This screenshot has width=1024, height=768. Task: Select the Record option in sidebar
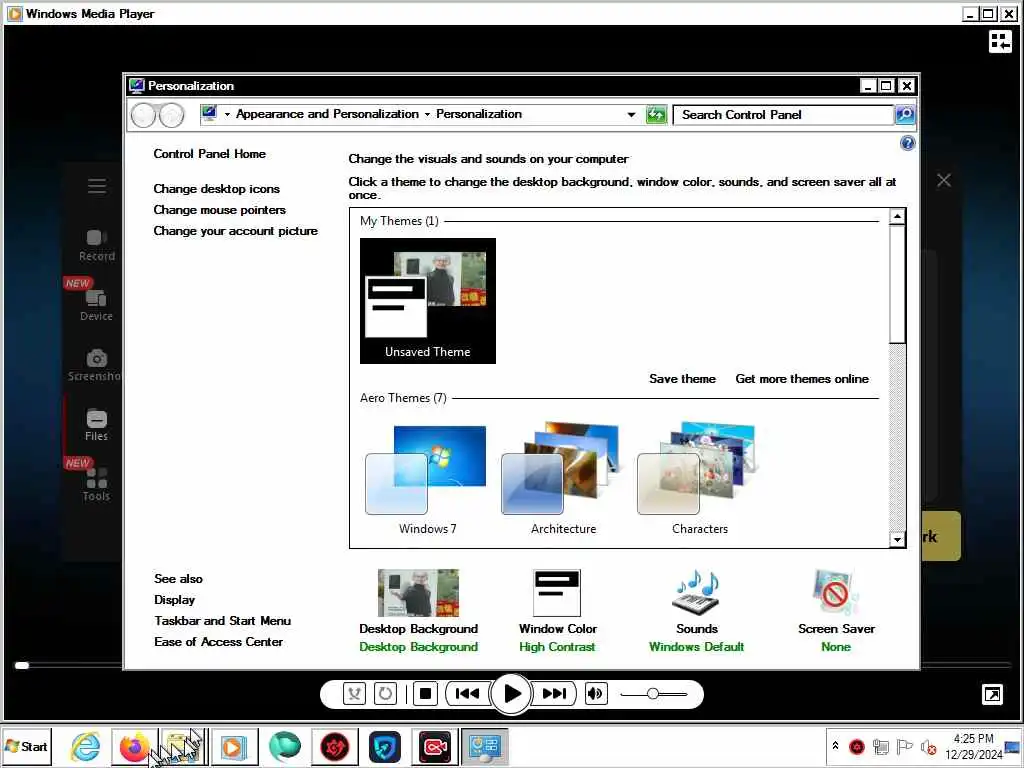coord(97,246)
